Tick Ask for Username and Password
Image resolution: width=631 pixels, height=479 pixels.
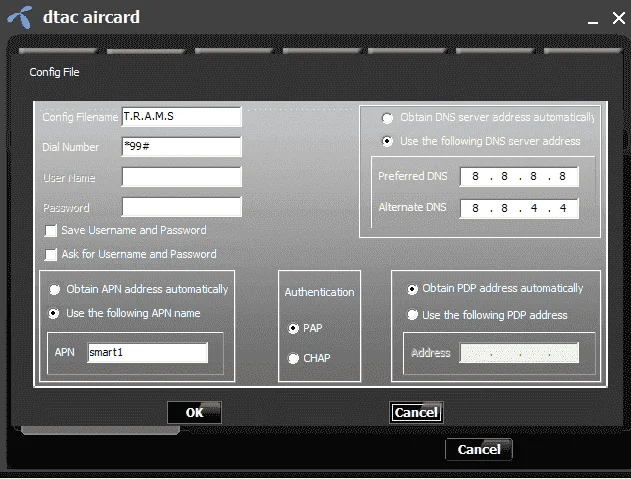click(x=51, y=255)
